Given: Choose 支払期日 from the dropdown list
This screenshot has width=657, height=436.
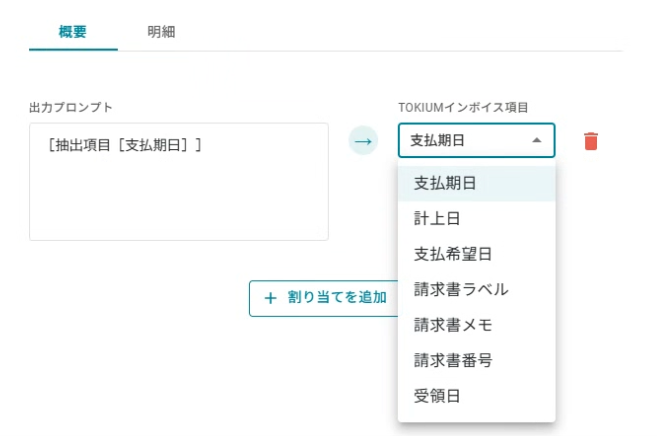Looking at the screenshot, I should [444, 183].
